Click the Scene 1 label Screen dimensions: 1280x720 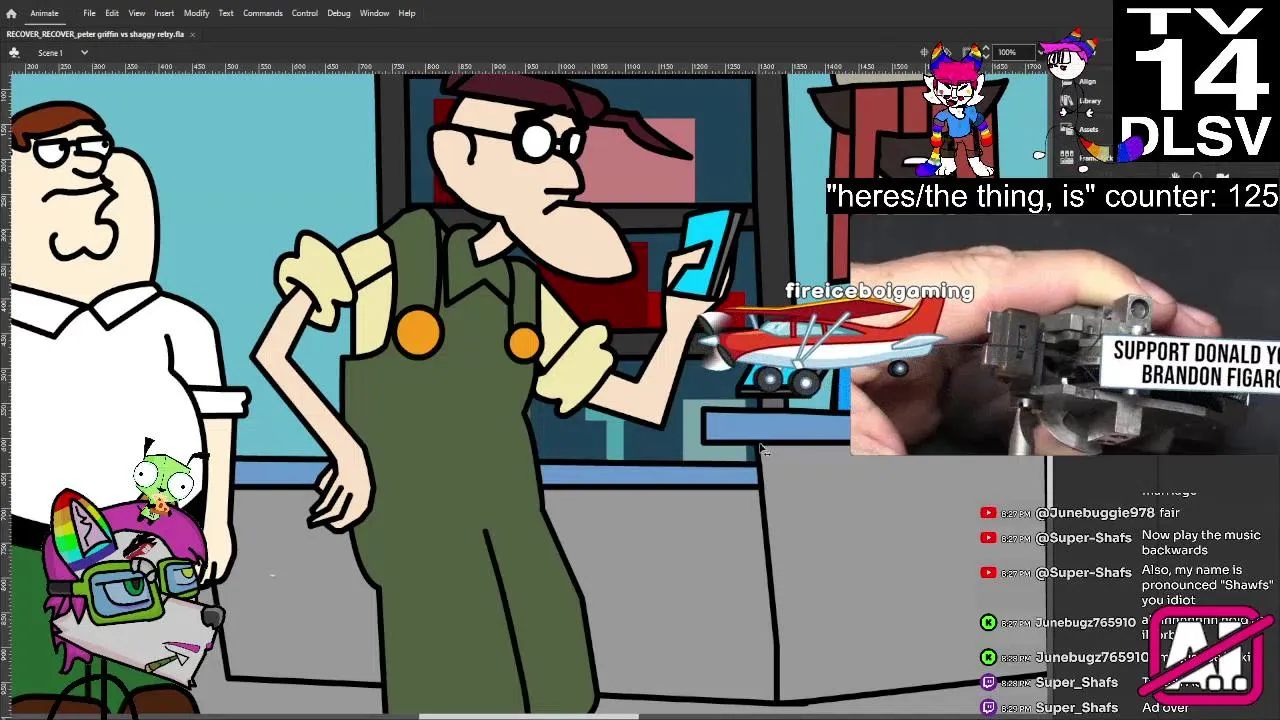(x=50, y=52)
